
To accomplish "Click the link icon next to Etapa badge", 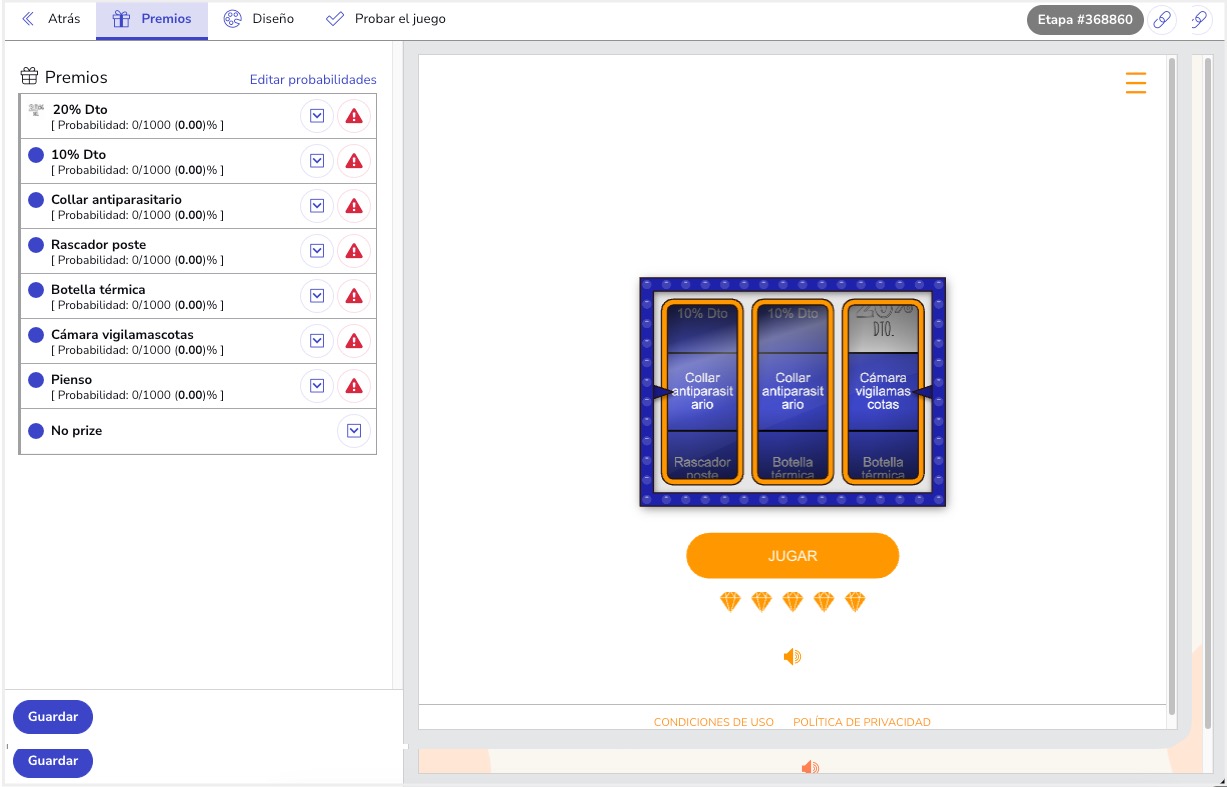I will coord(1162,20).
